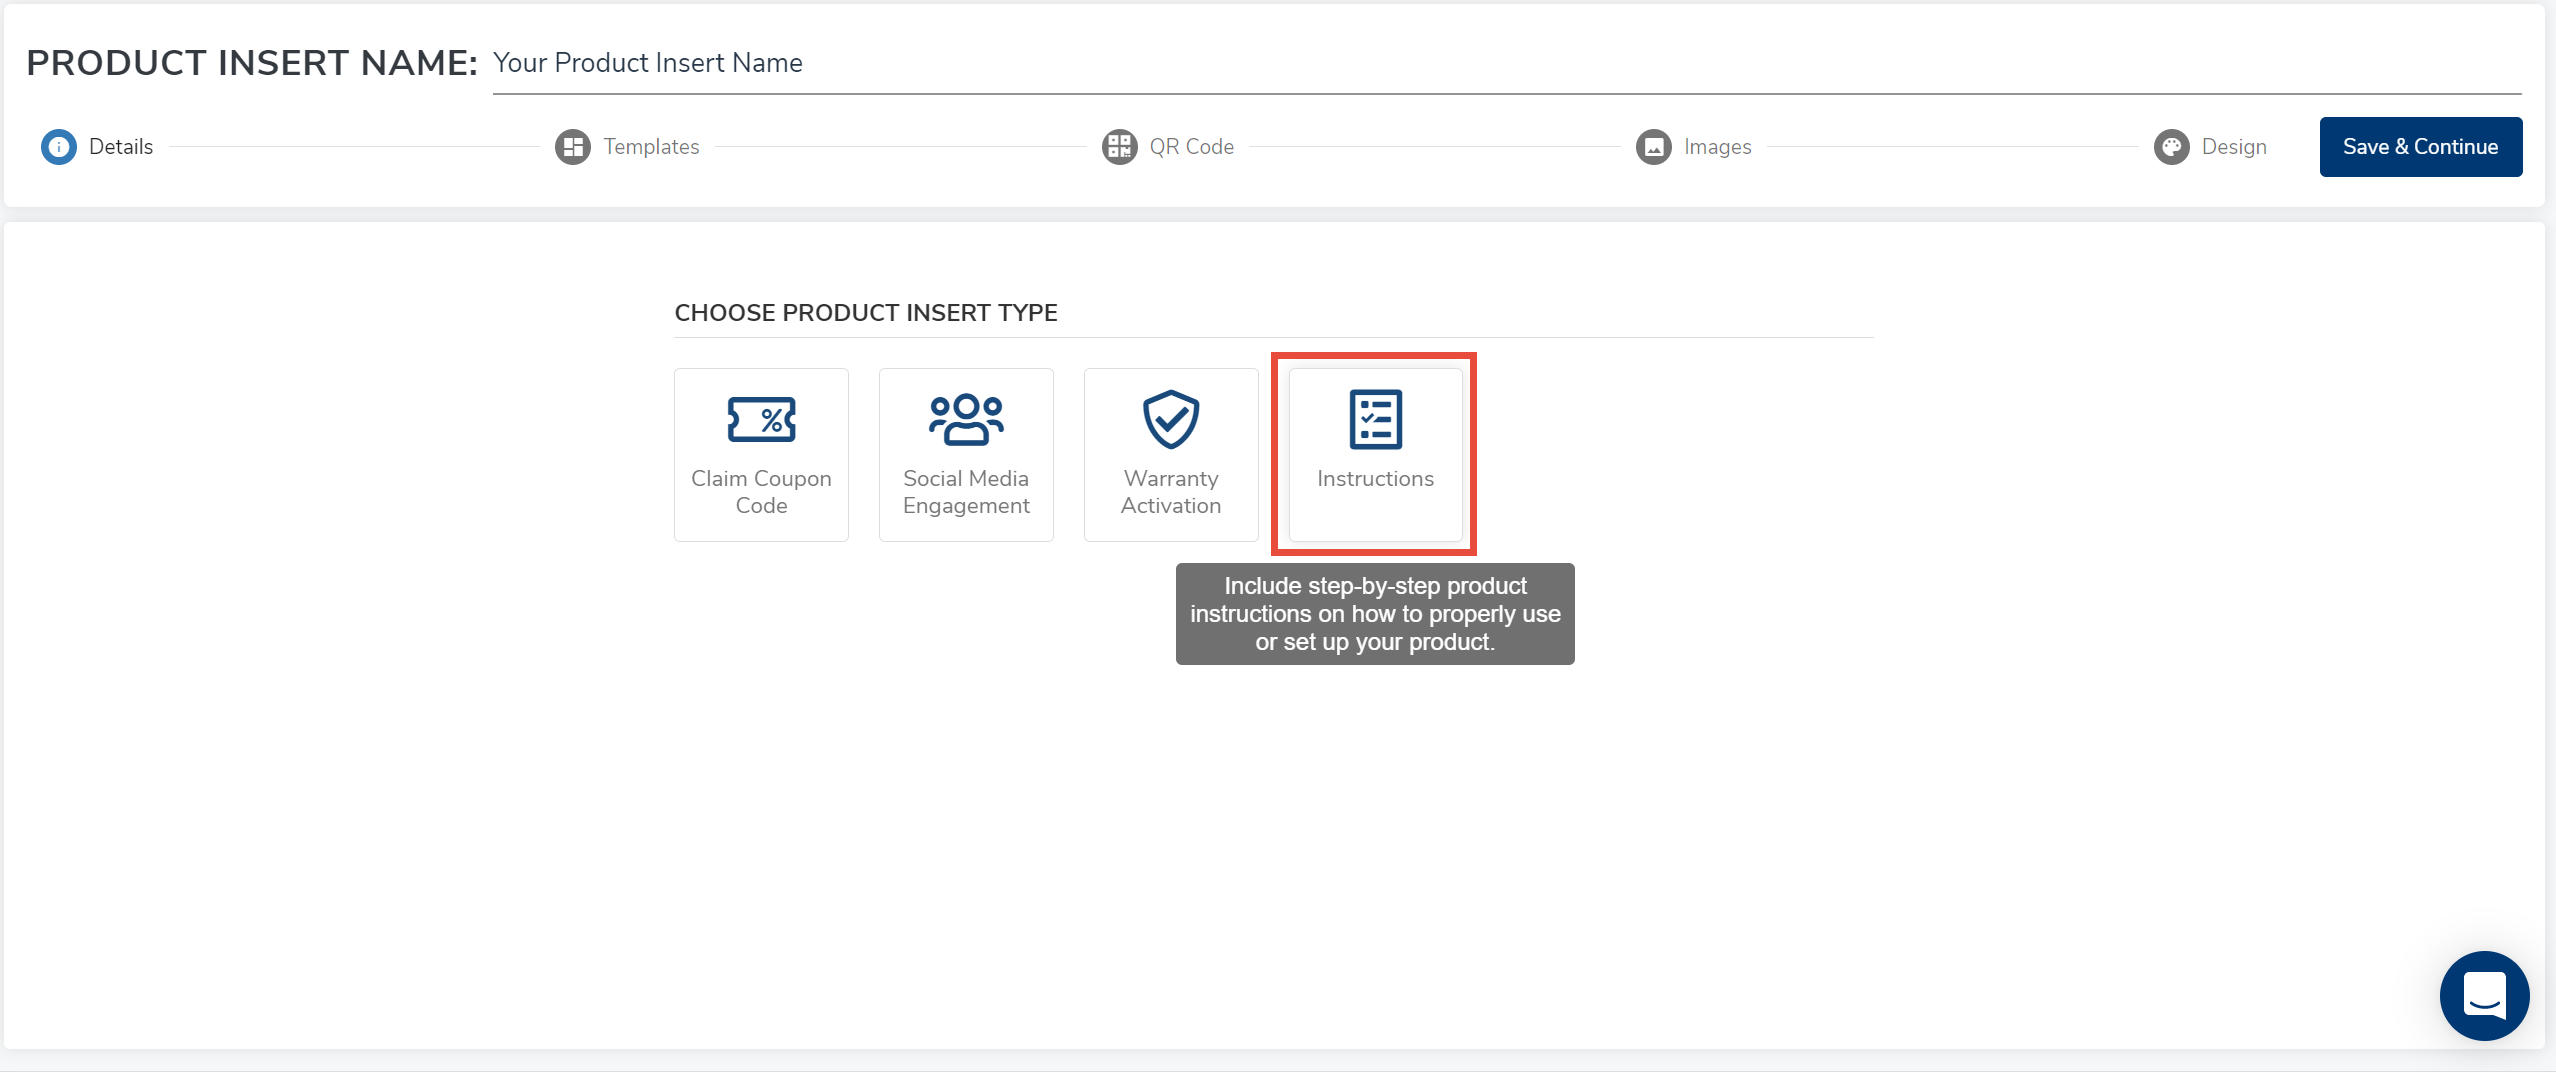The image size is (2556, 1074).
Task: Open the live chat widget
Action: tap(2484, 995)
